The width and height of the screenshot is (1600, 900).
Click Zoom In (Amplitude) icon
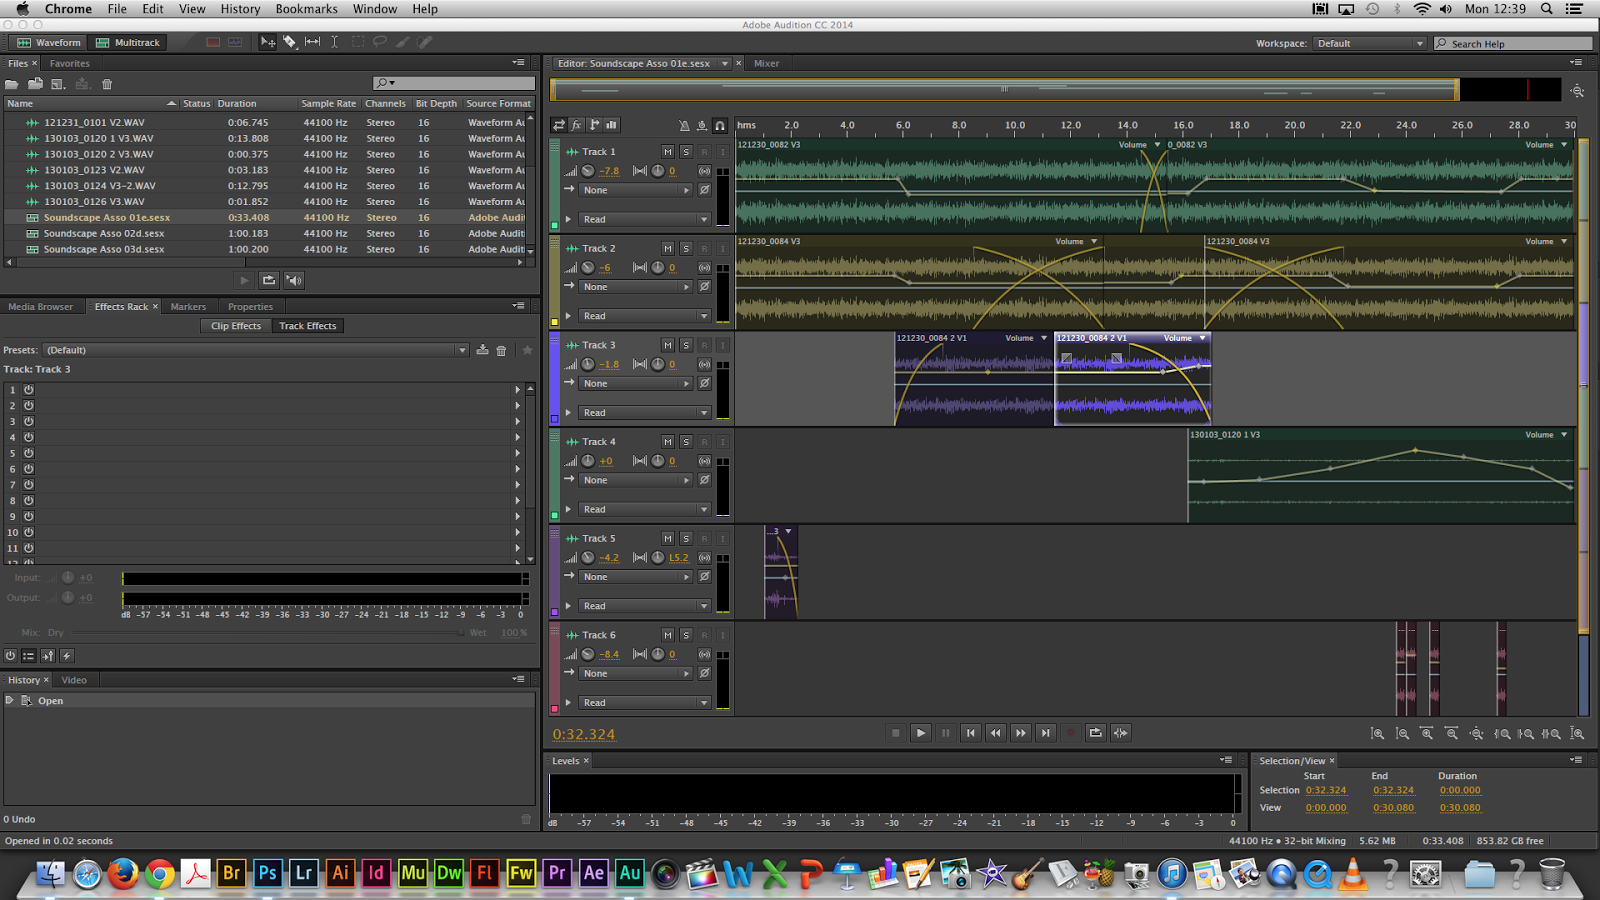click(x=1377, y=734)
